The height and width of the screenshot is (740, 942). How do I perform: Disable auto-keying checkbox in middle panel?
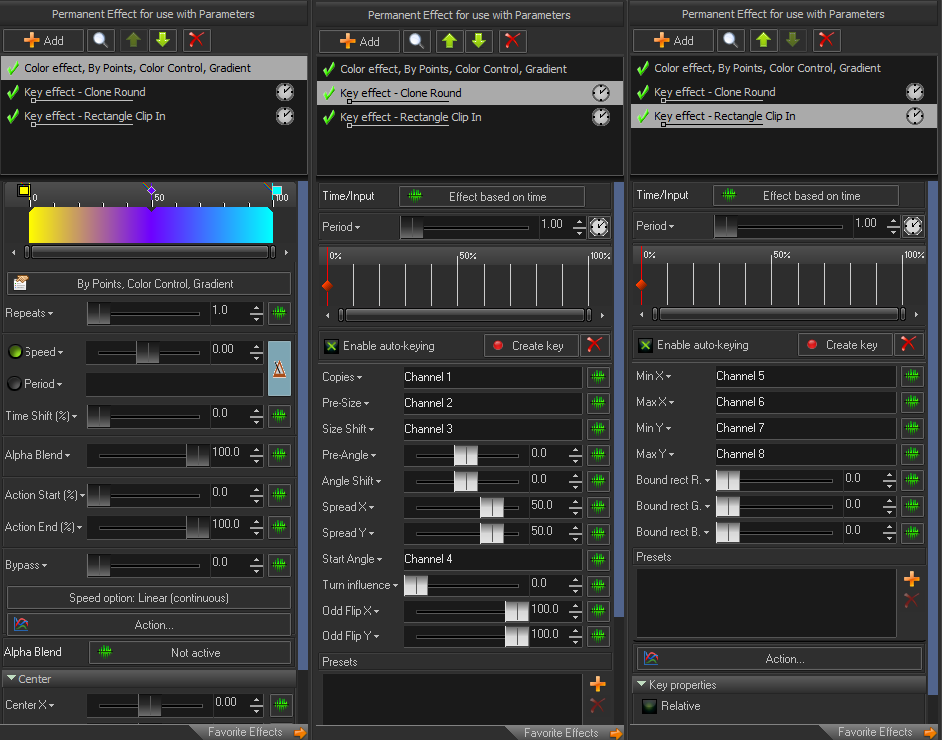(331, 346)
